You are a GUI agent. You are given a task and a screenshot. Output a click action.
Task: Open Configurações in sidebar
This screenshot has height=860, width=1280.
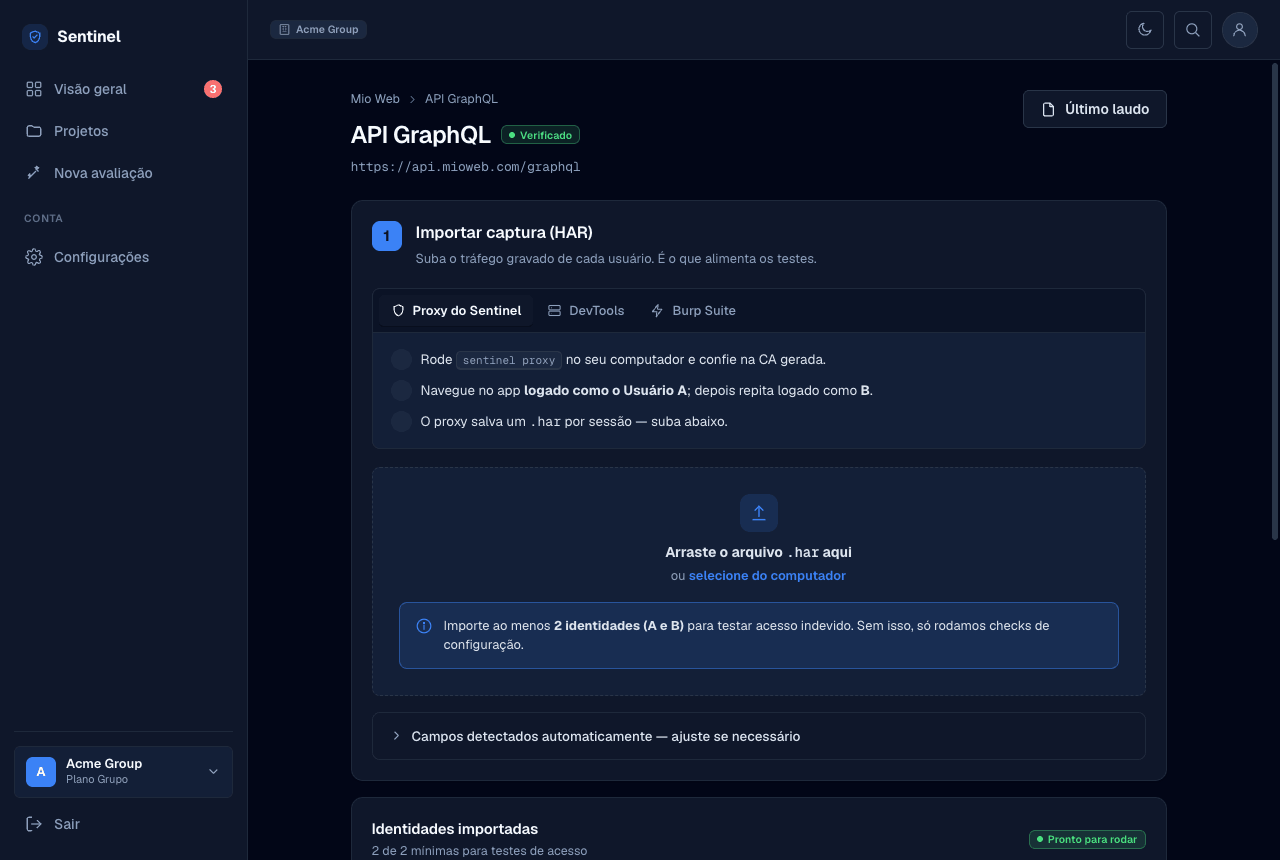pos(123,257)
